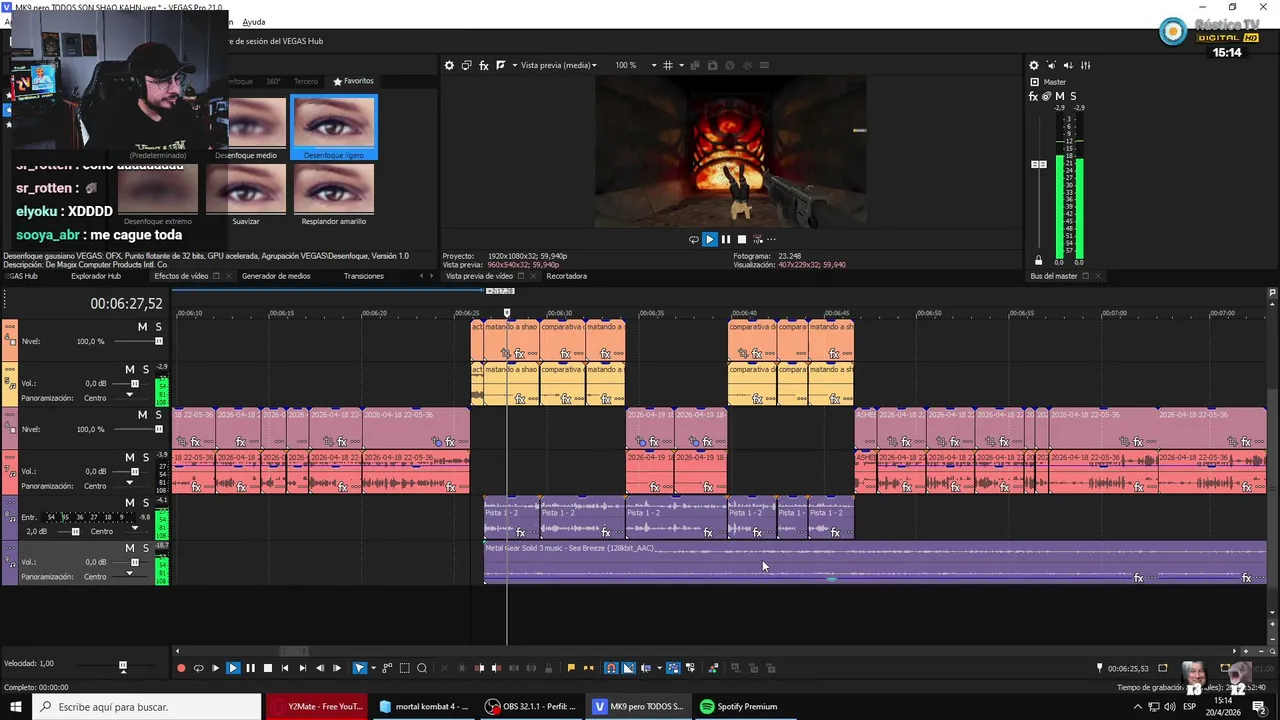Open Y2Mate taskbar window
Screen dimensions: 1280x720
[x=319, y=706]
